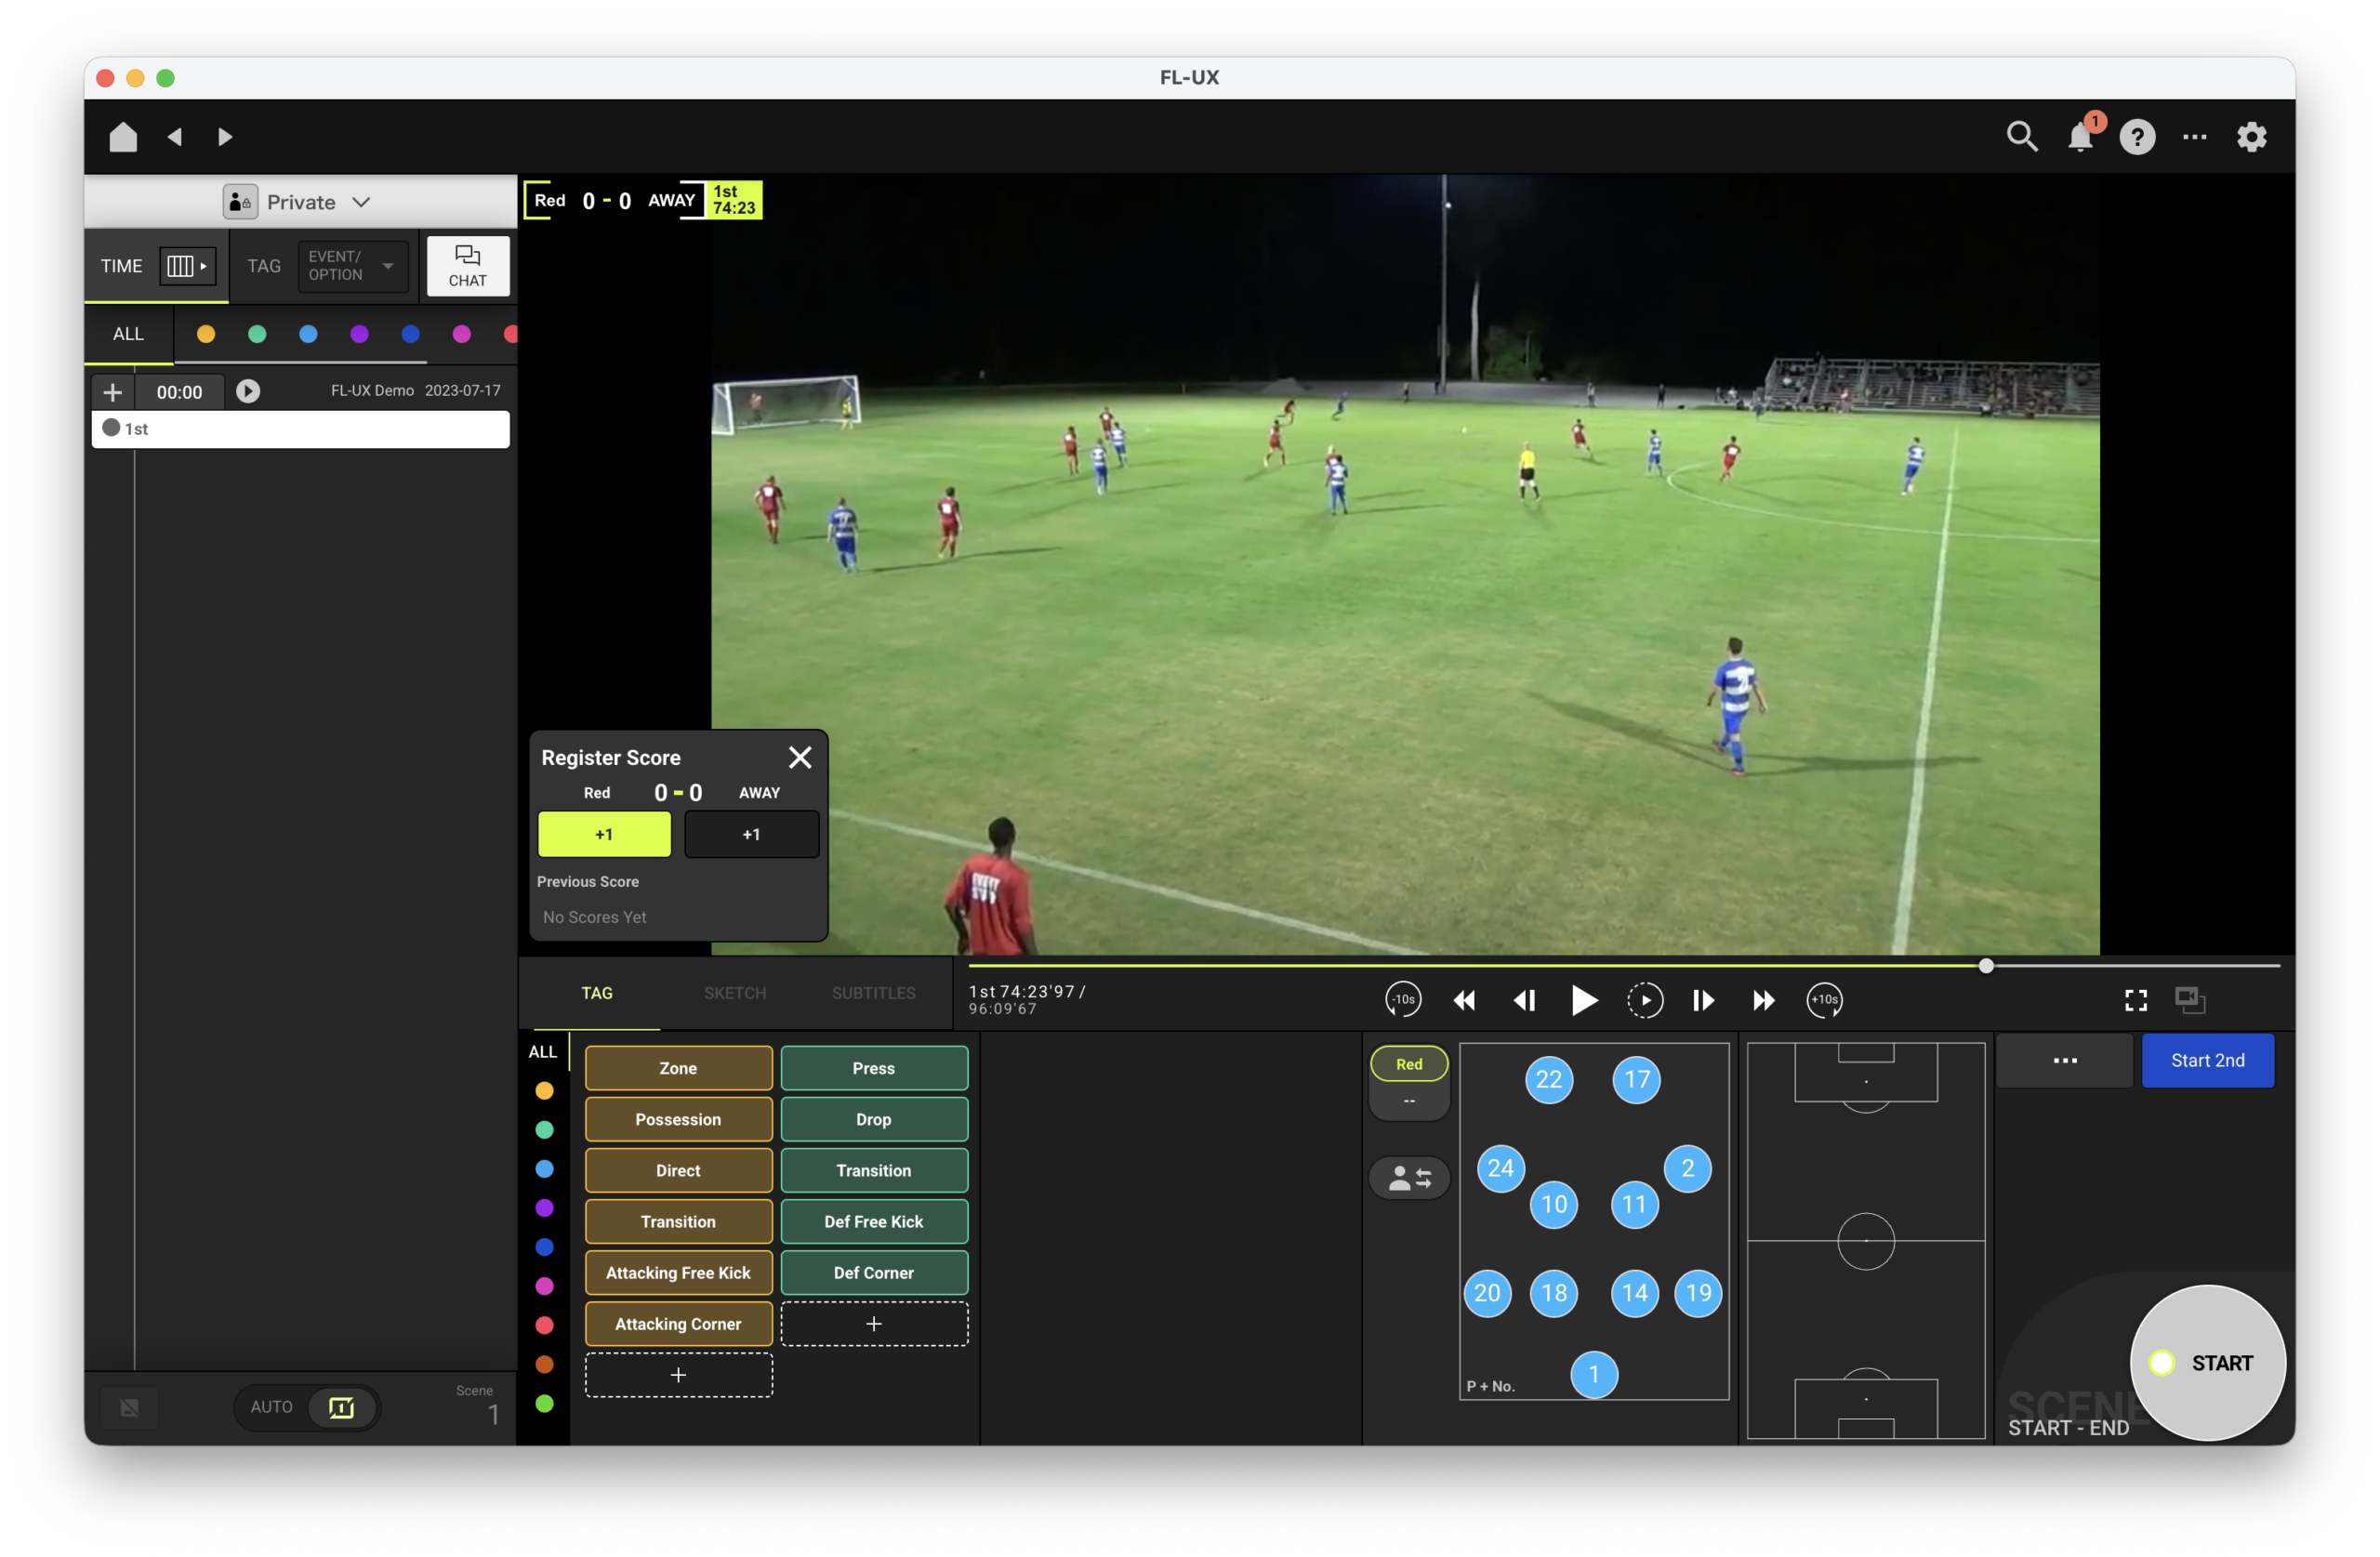Enter fullscreen video mode
Image resolution: width=2380 pixels, height=1557 pixels.
click(2135, 999)
